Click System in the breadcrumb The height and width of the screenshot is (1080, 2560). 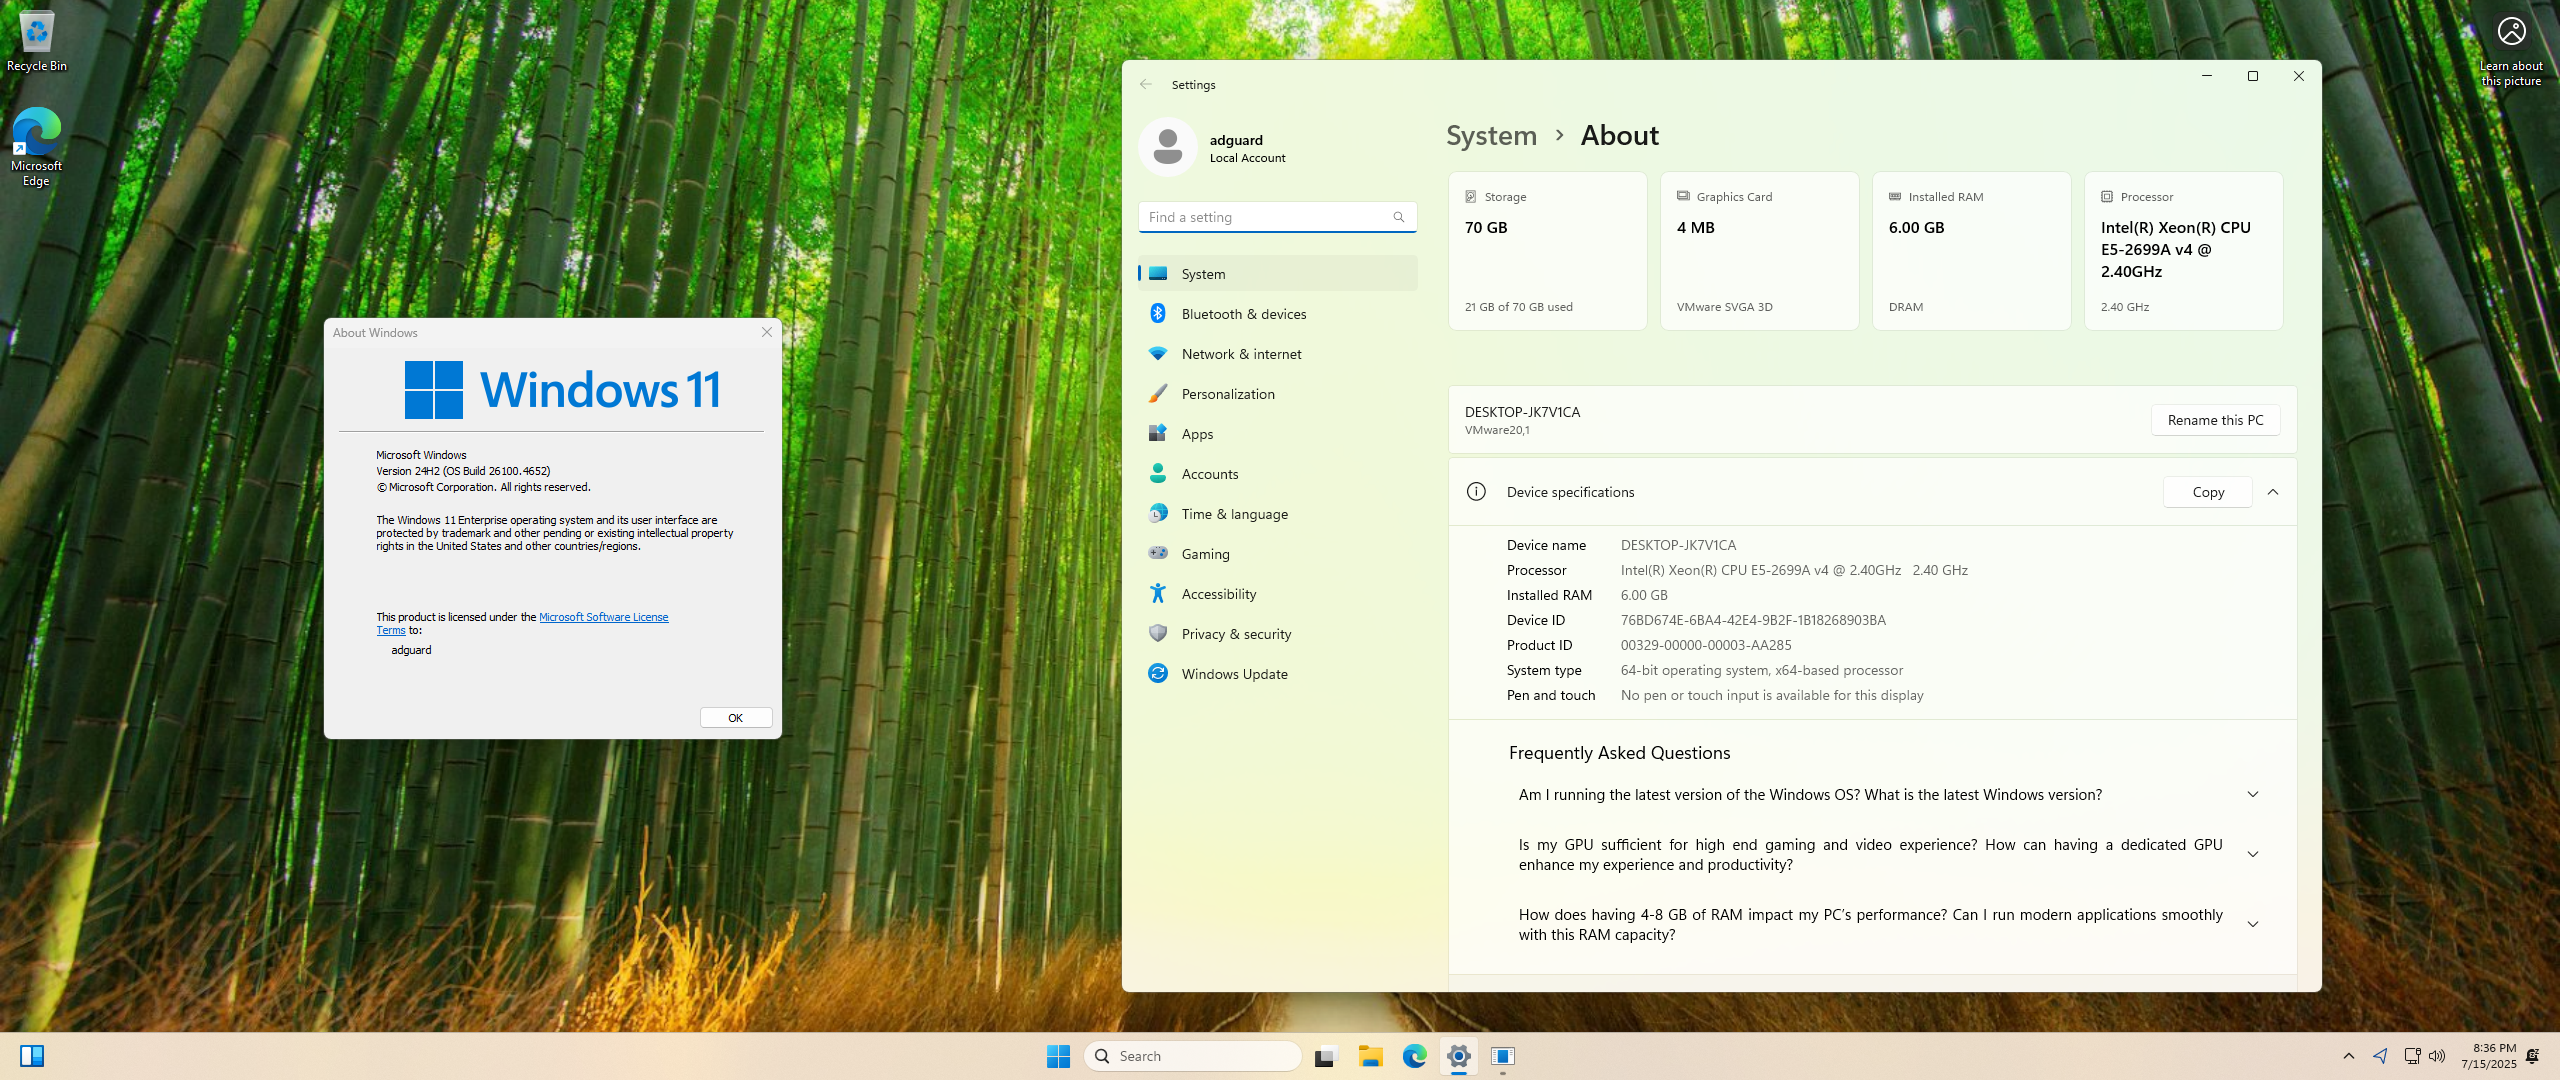[1491, 135]
